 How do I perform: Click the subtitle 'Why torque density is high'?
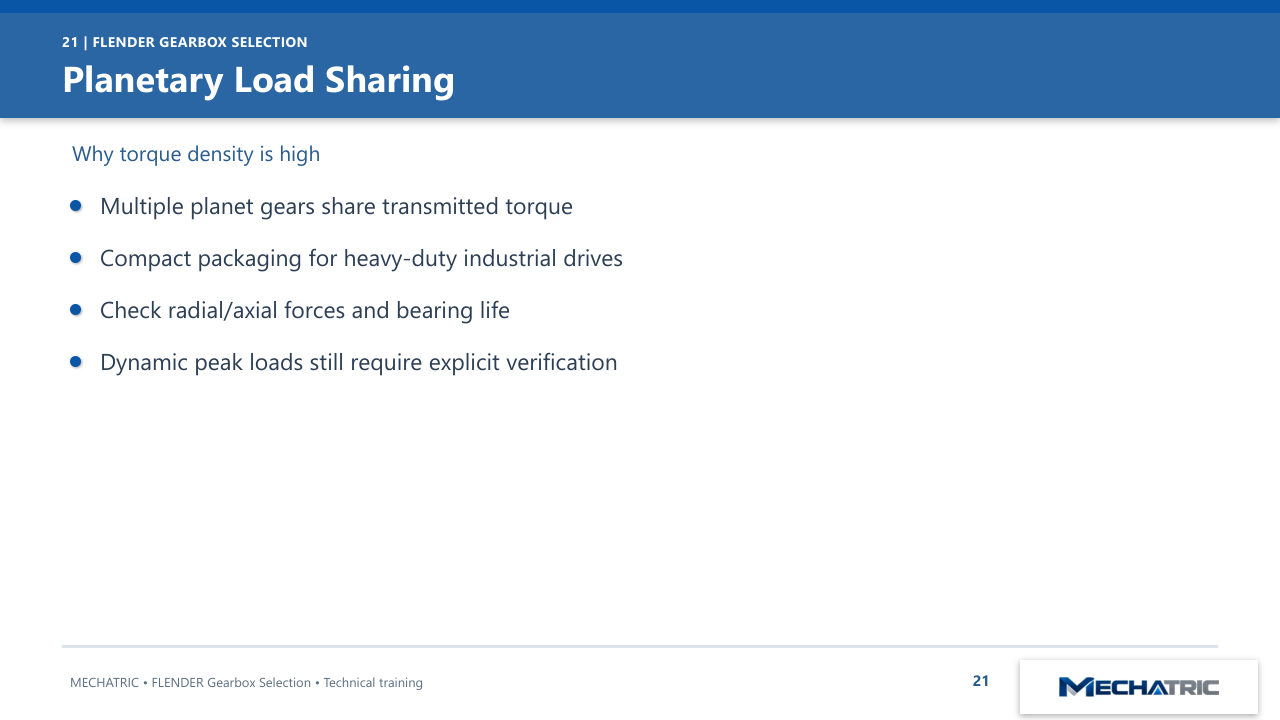[196, 154]
